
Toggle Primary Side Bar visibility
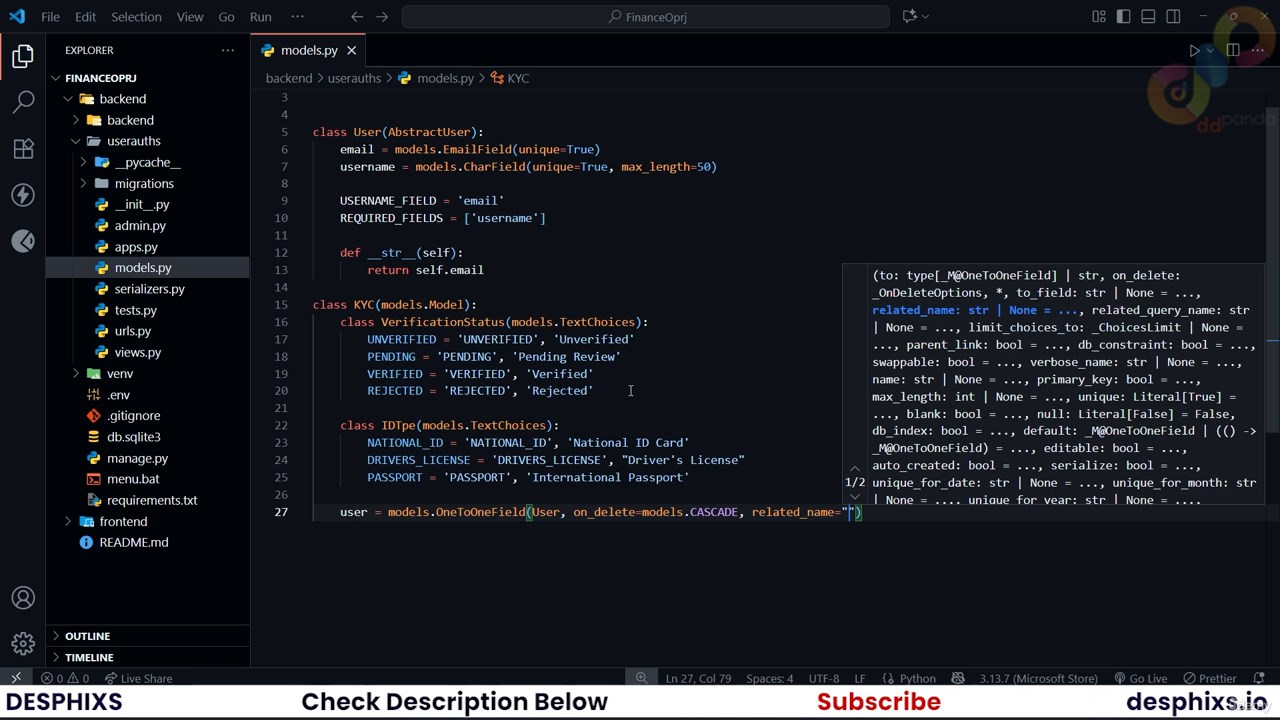click(x=1124, y=16)
